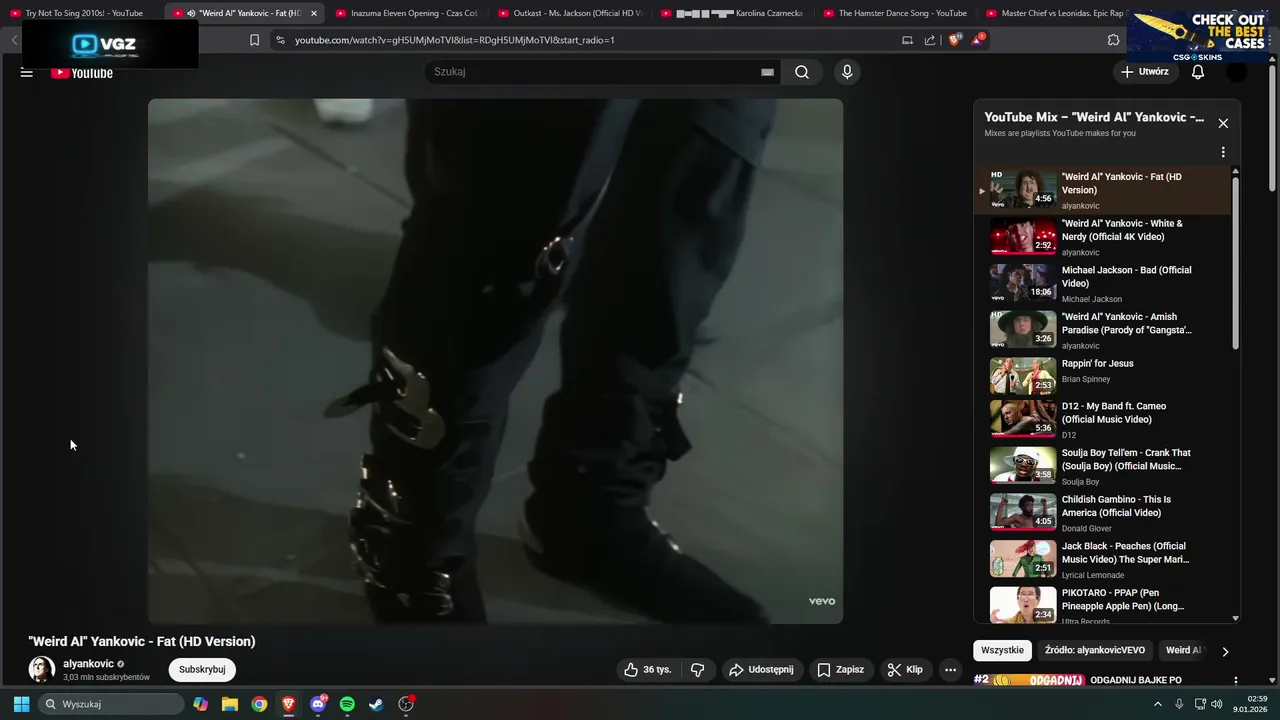Play Amish Paradise from the mix
This screenshot has width=1280, height=720.
1102,330
